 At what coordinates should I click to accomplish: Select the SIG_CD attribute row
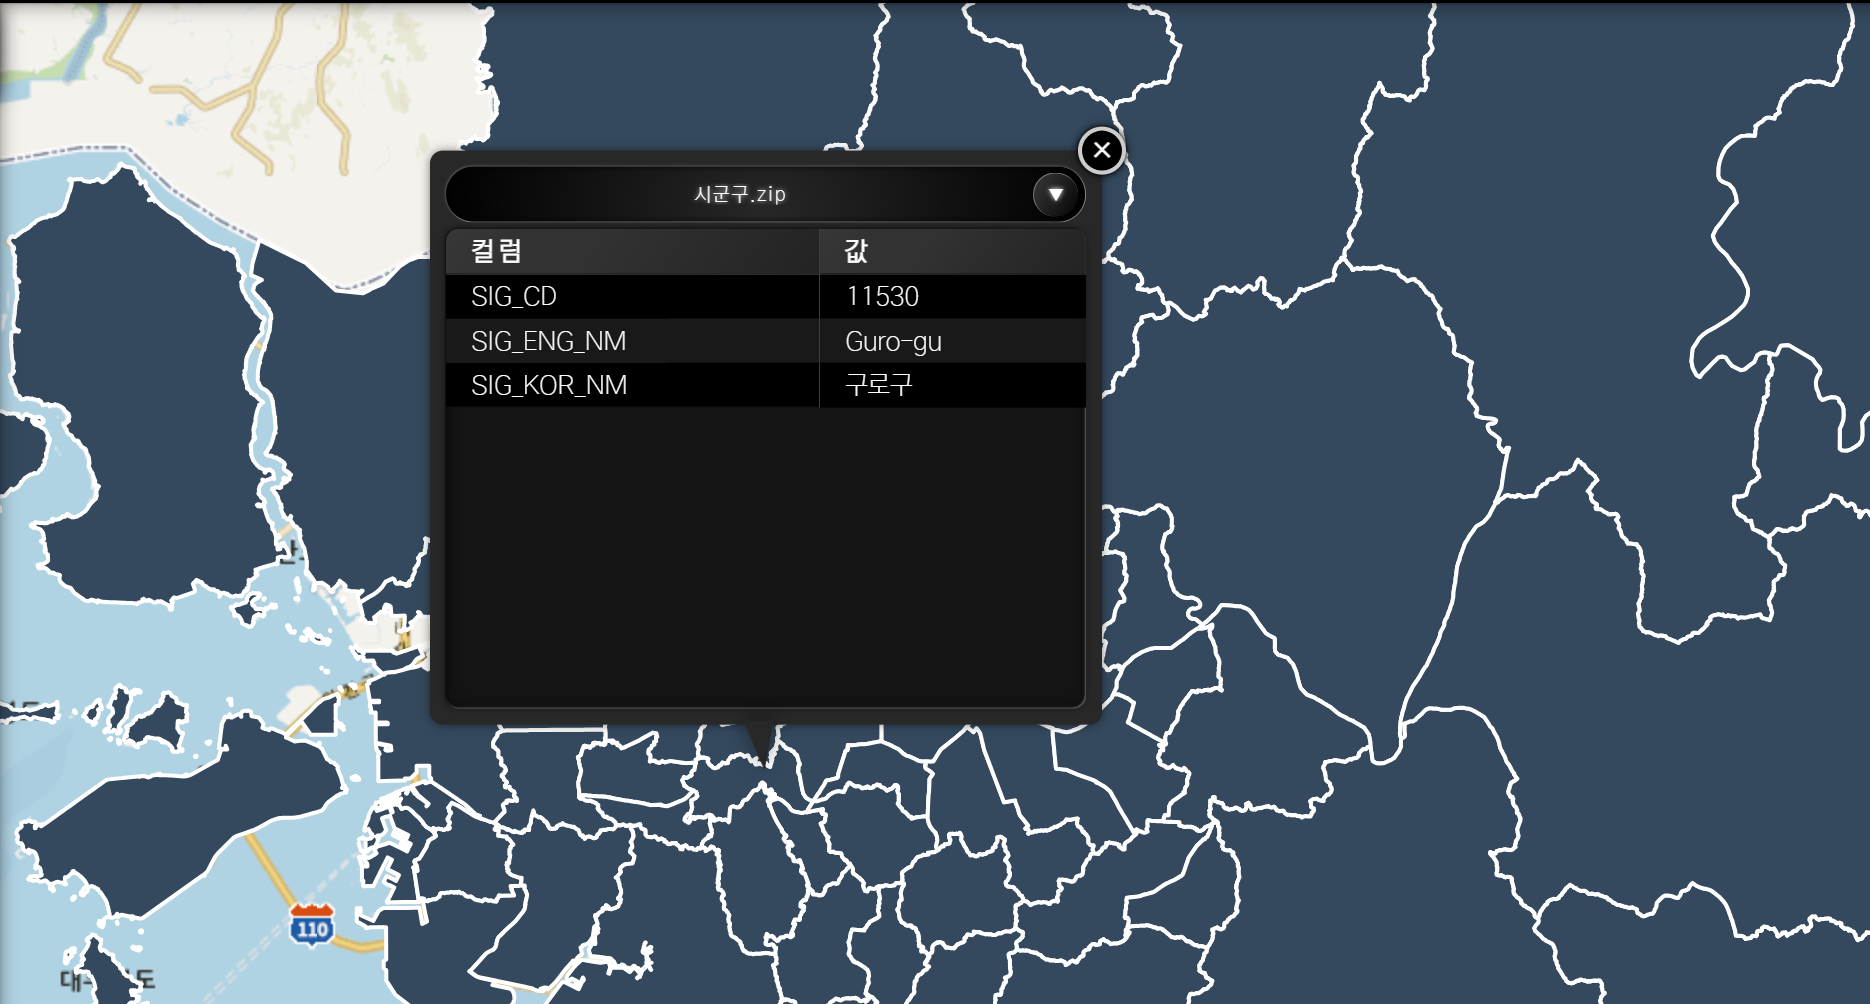coord(515,296)
